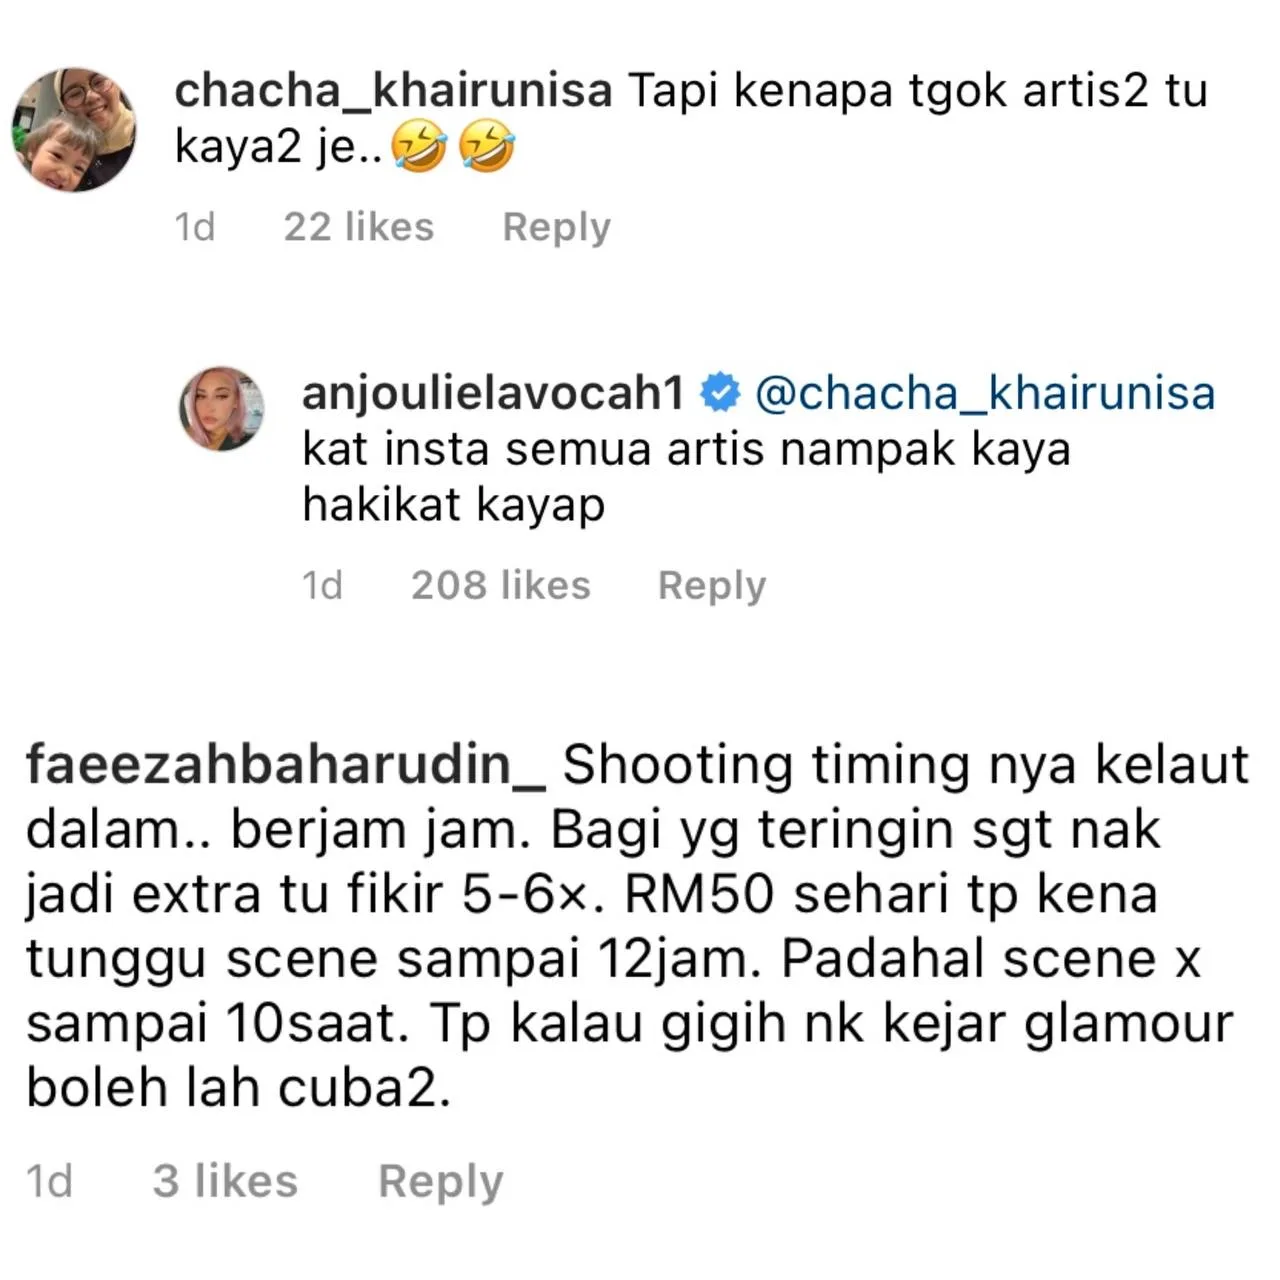Click the 'hakikat kayap' reply text
The image size is (1280, 1280).
(454, 505)
